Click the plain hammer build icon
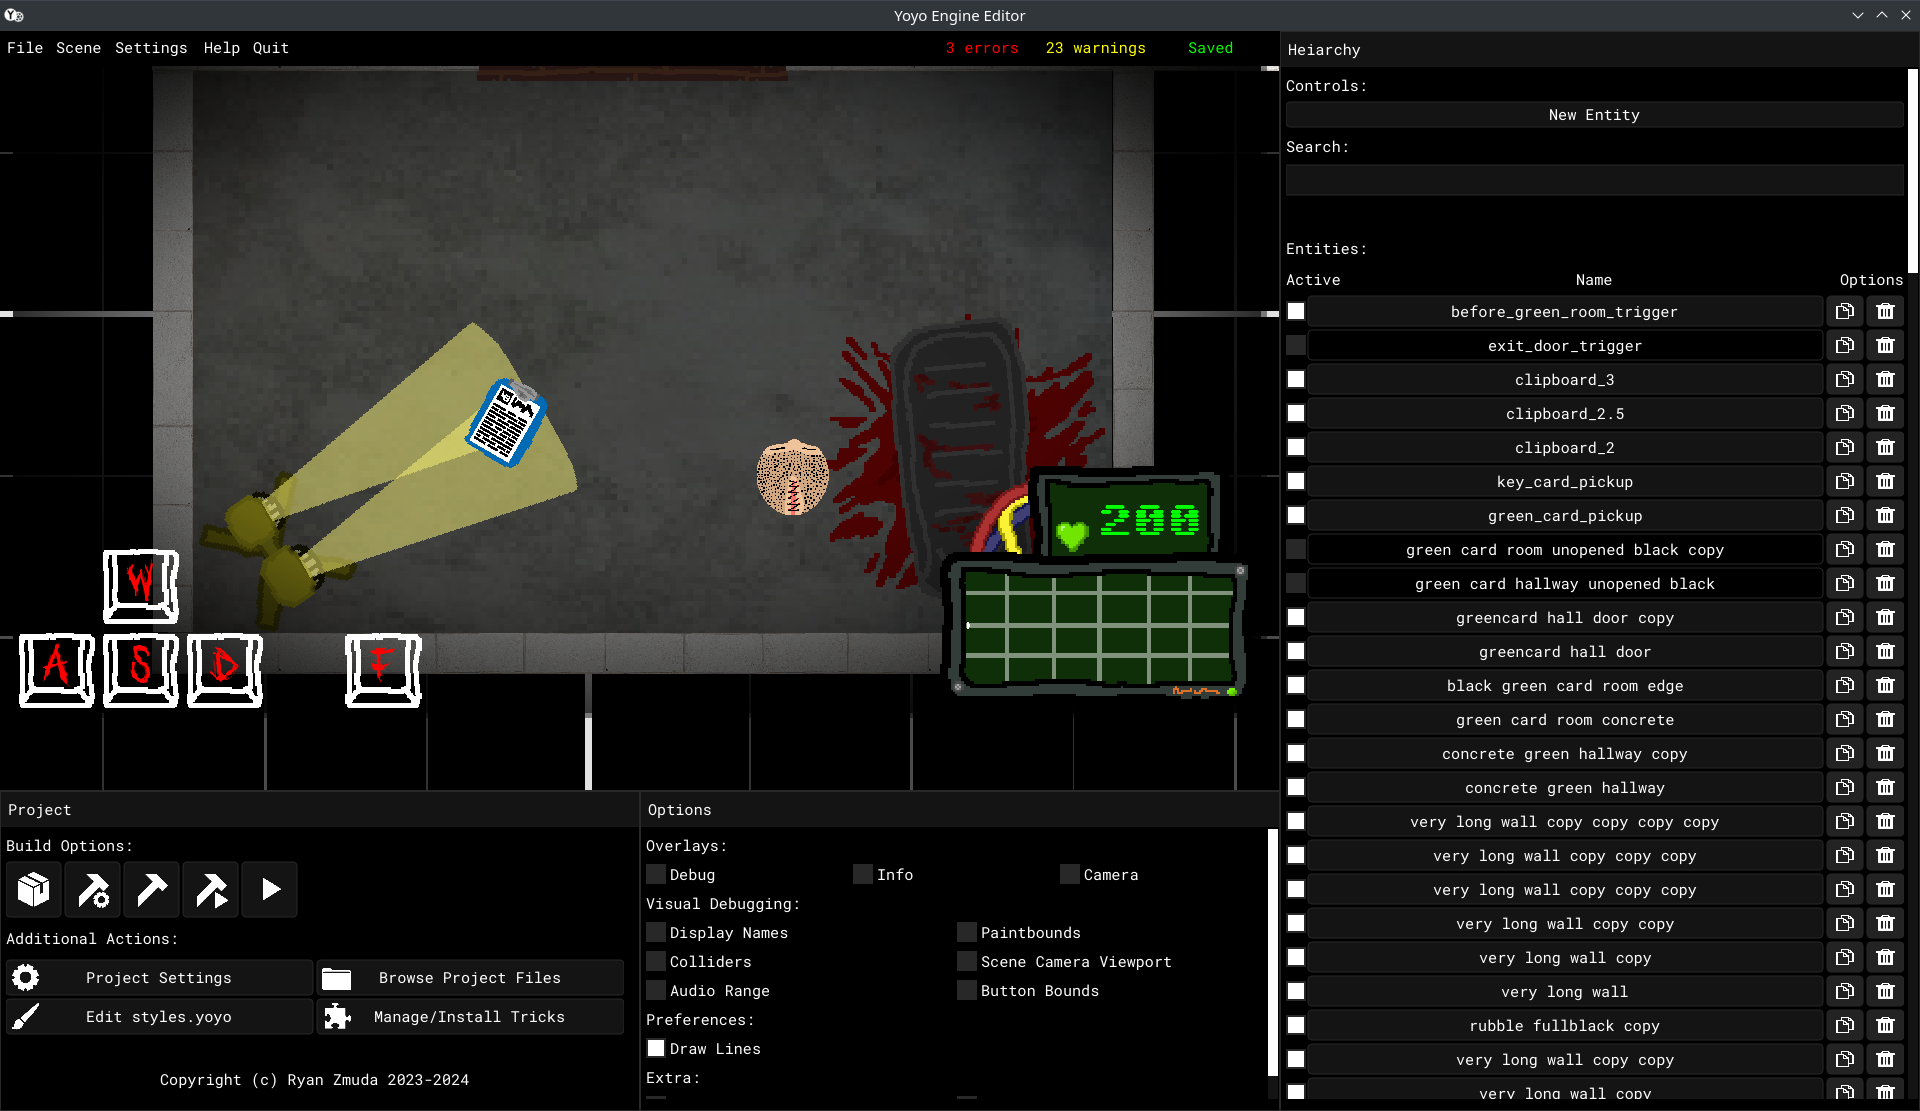 [151, 889]
